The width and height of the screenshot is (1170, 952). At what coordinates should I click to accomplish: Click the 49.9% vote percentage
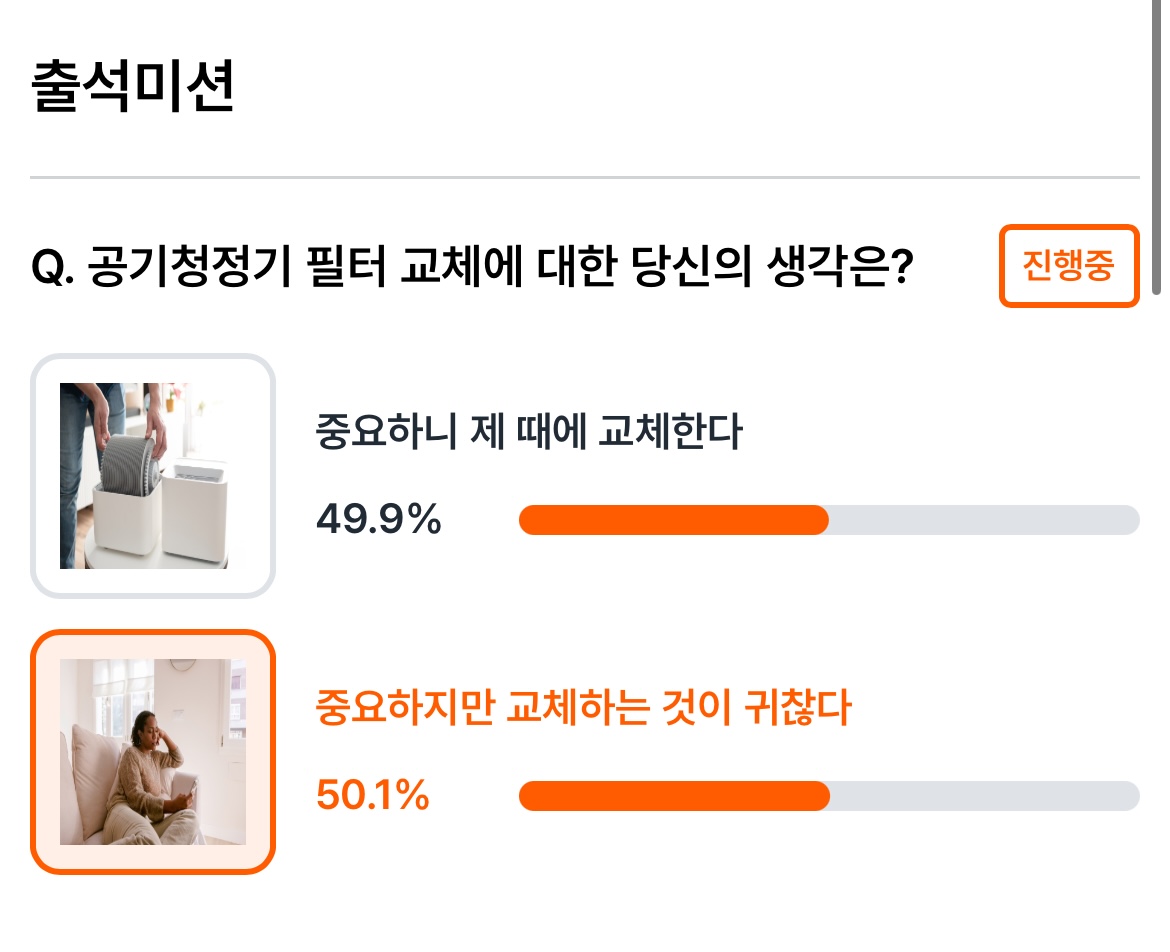[x=379, y=519]
